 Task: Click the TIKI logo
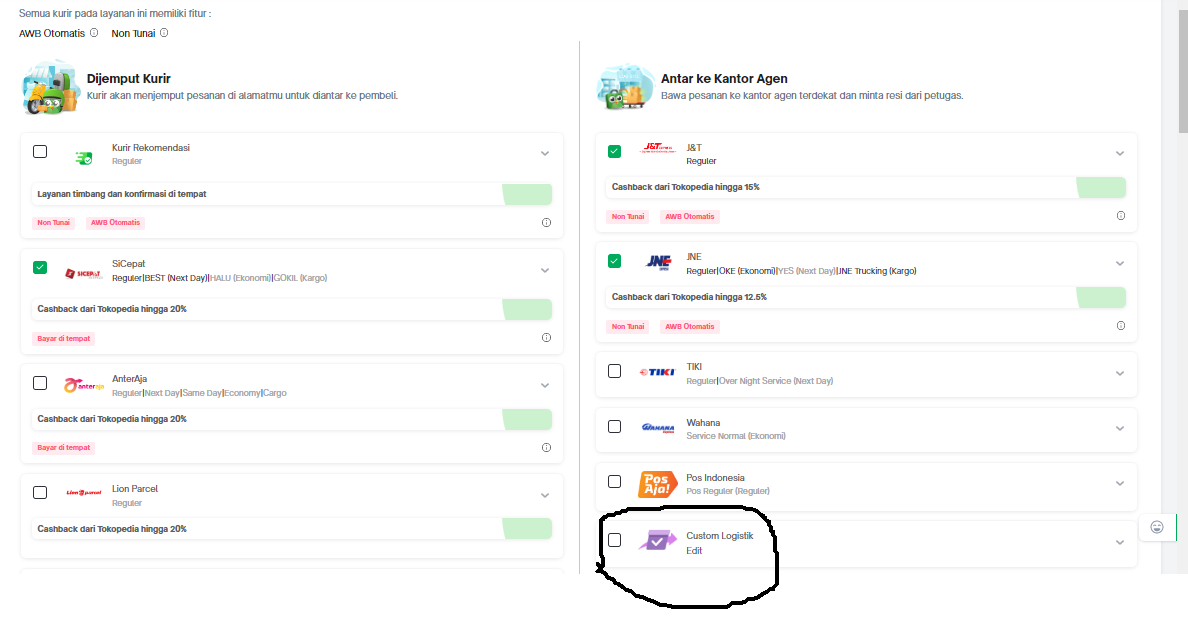(657, 372)
